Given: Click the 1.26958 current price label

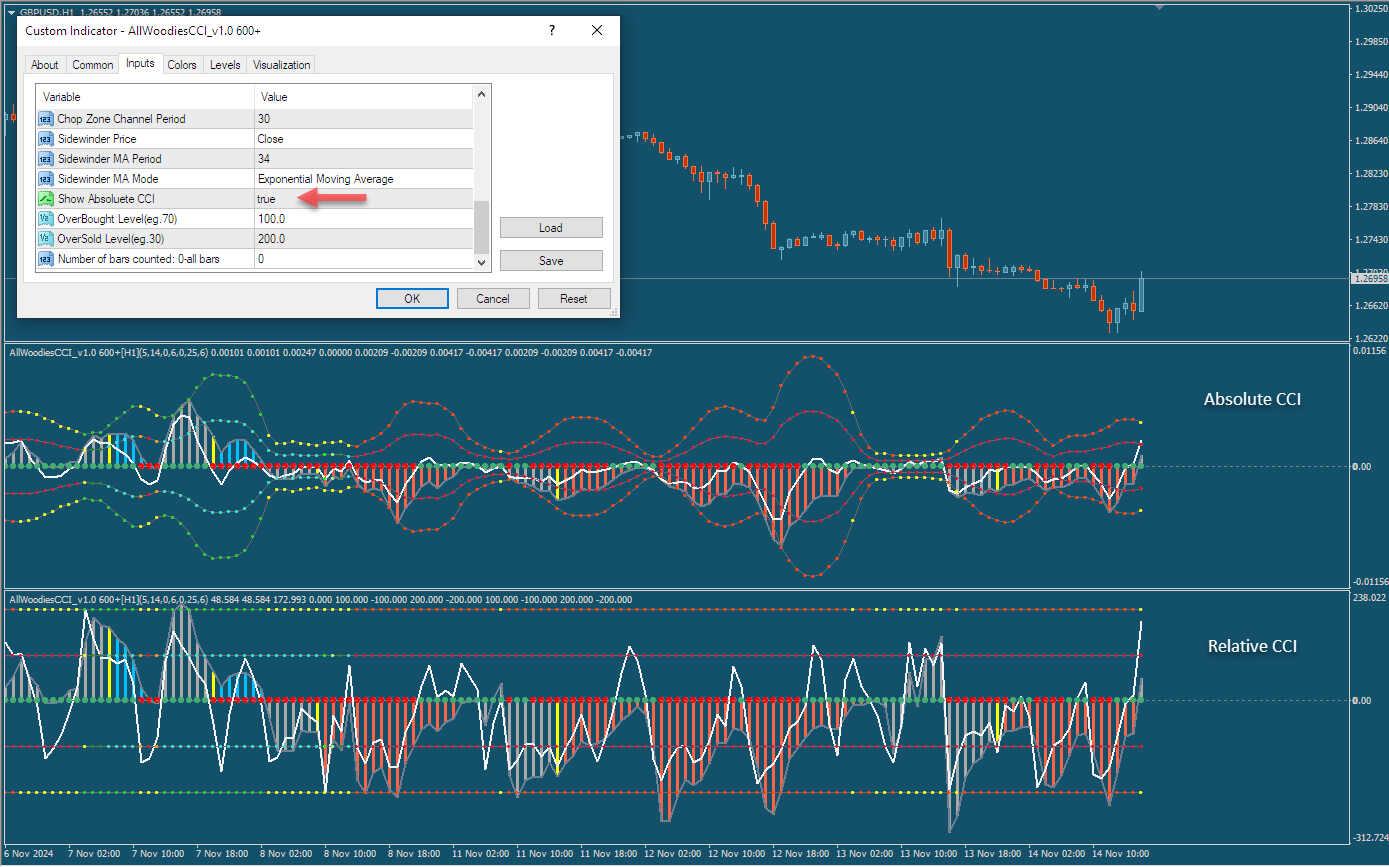Looking at the screenshot, I should click(1370, 279).
